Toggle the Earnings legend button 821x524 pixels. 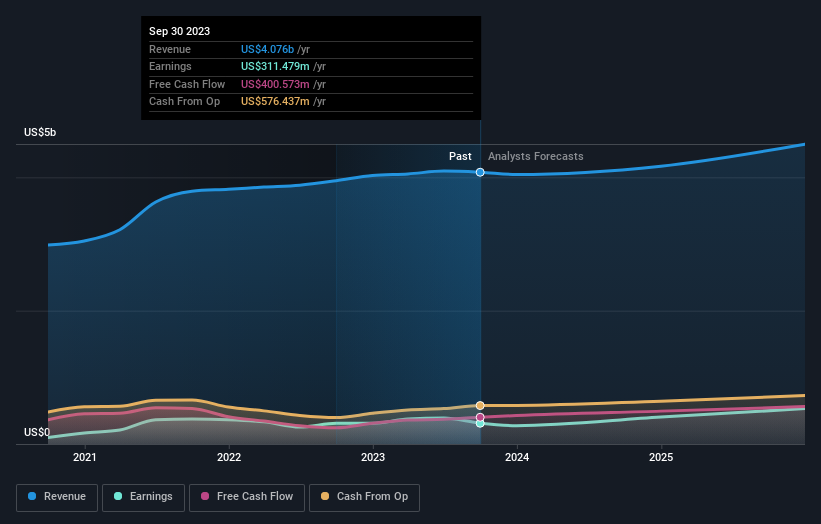(x=143, y=497)
